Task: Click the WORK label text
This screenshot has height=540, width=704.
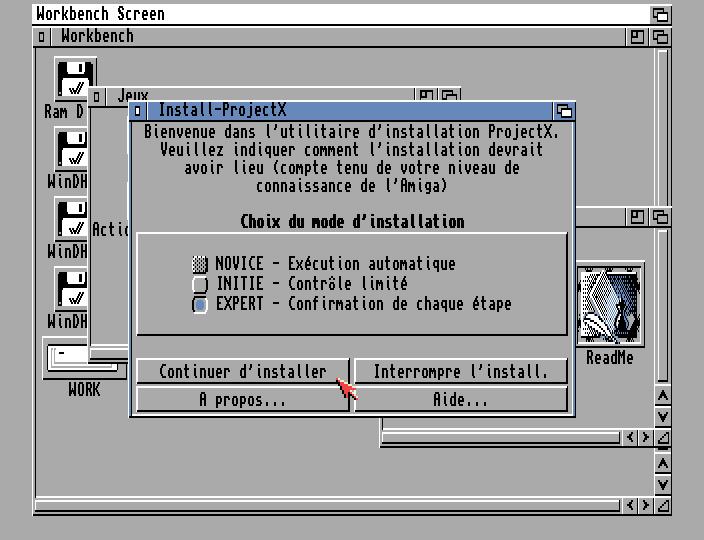Action: click(84, 390)
